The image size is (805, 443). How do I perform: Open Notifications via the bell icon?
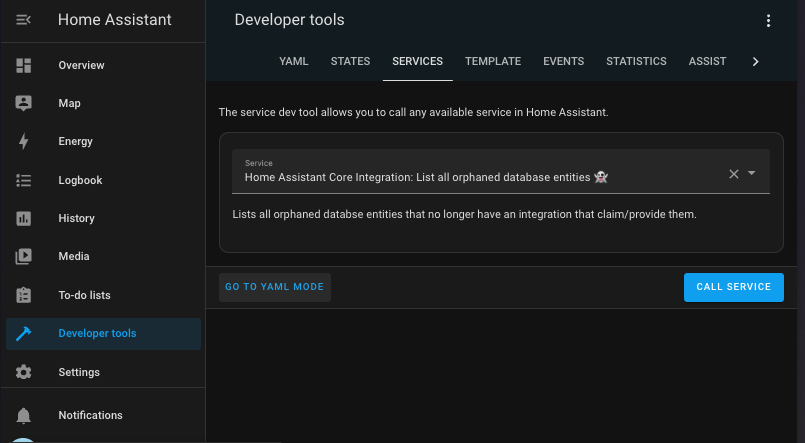coord(24,415)
